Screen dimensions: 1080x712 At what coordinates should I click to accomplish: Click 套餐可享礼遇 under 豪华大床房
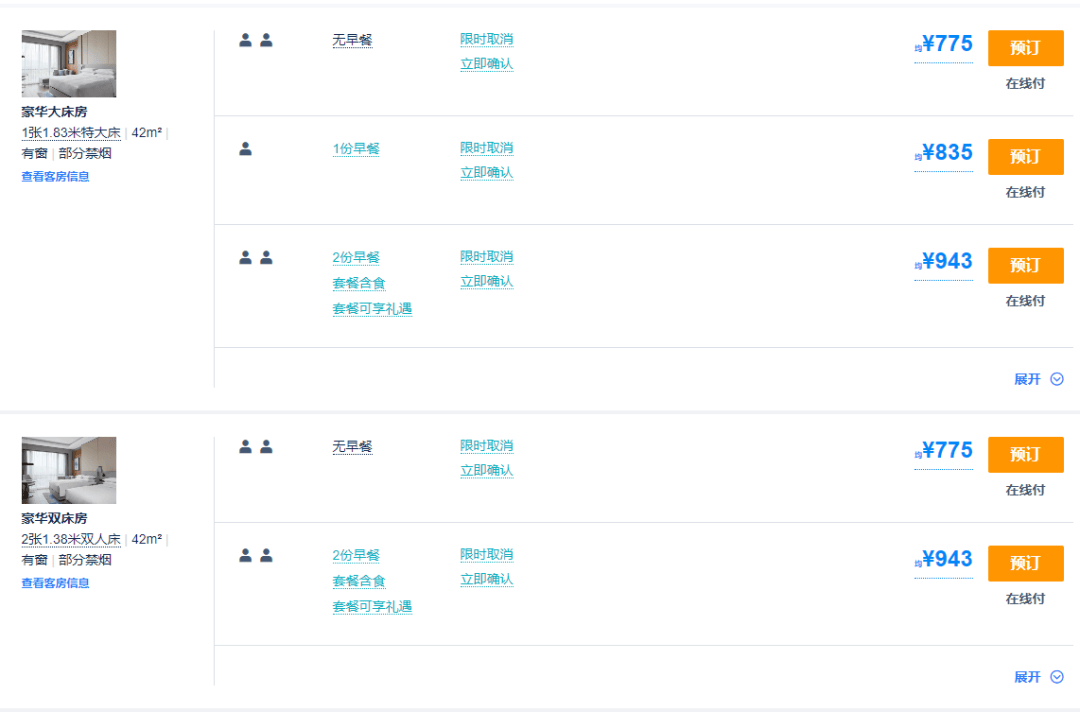(x=372, y=309)
